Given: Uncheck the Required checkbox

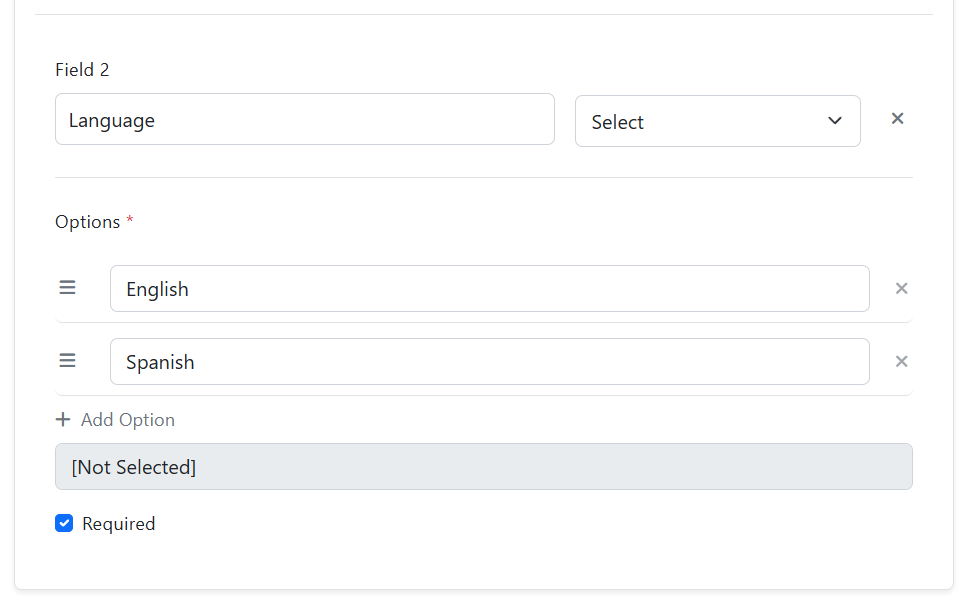Looking at the screenshot, I should pos(64,523).
